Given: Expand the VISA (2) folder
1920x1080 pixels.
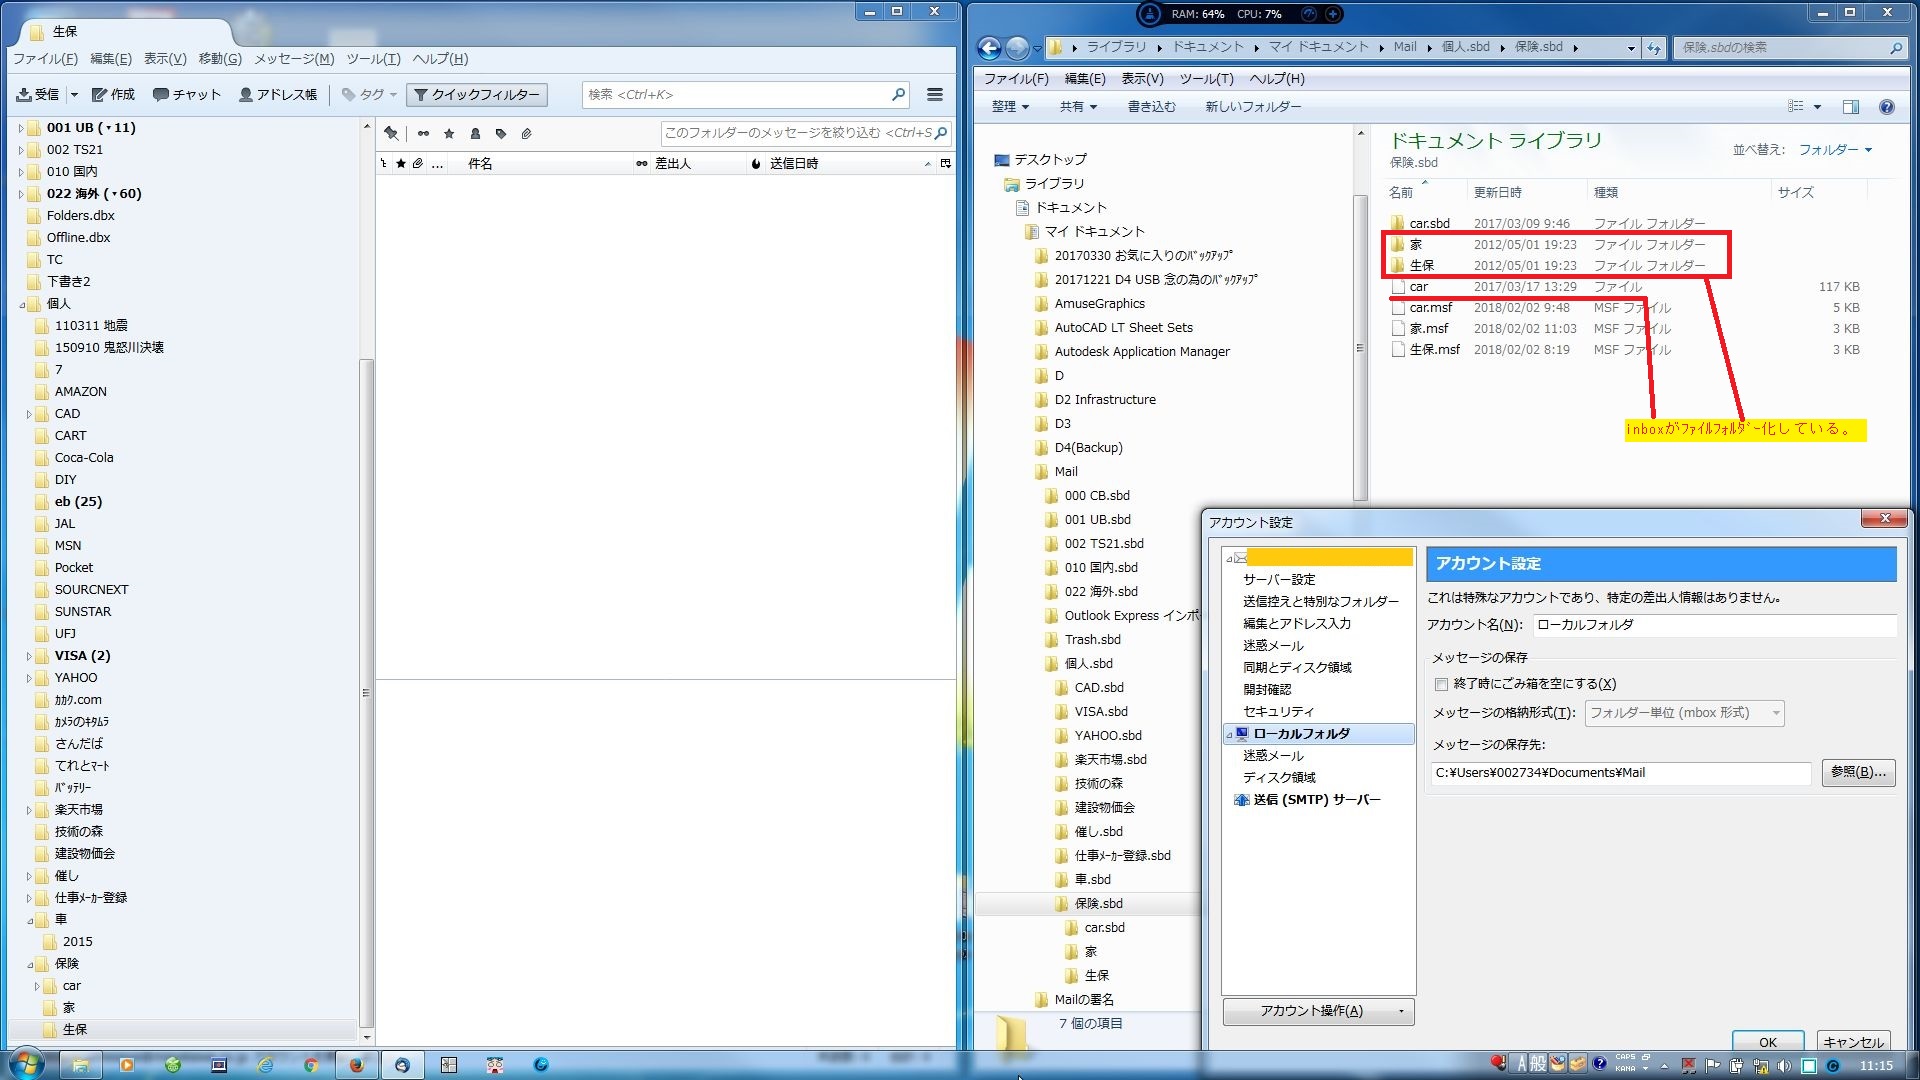Looking at the screenshot, I should (29, 657).
